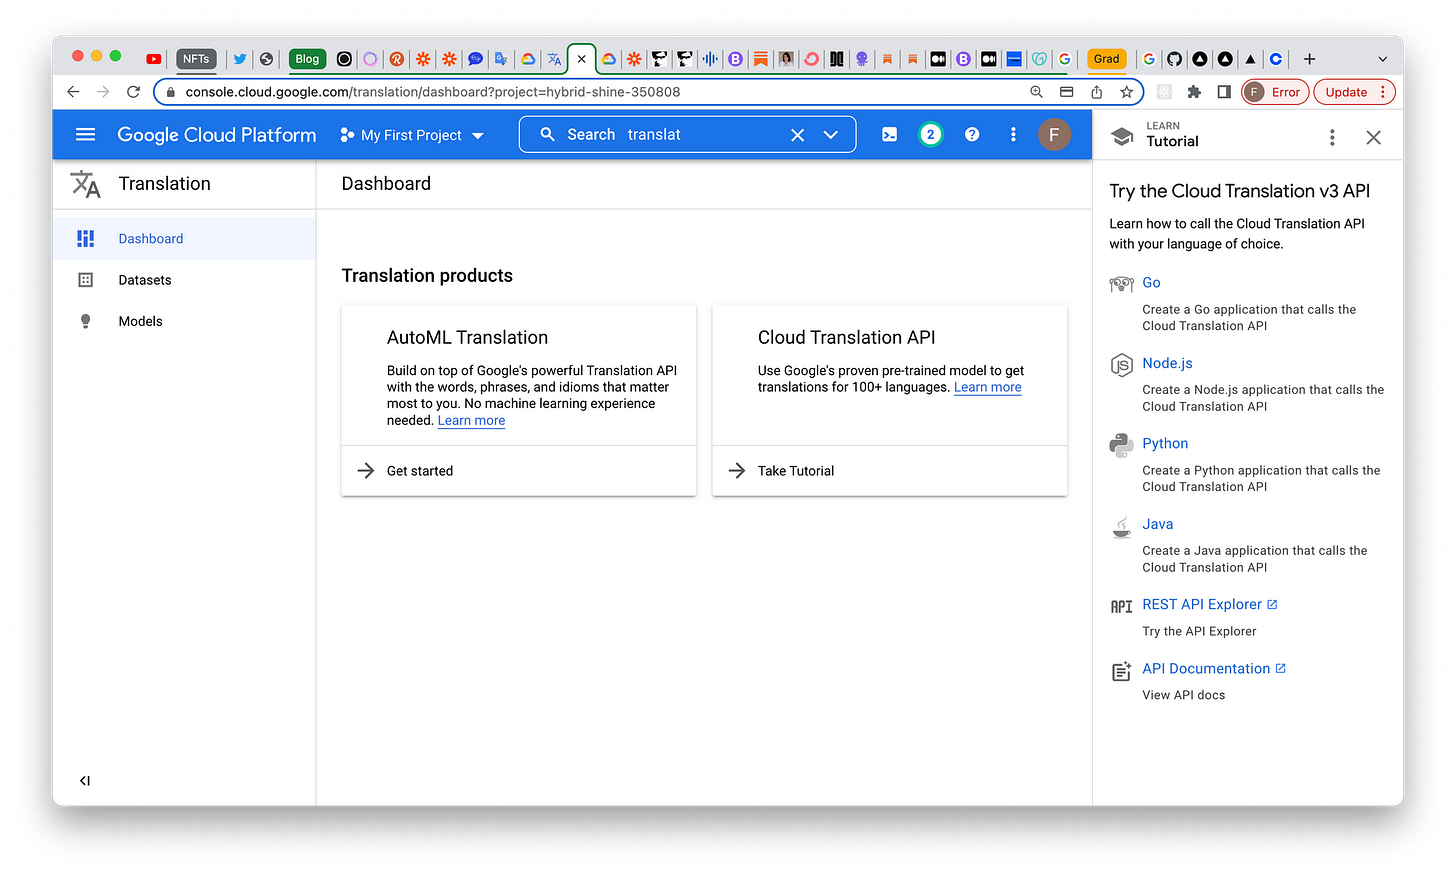
Task: Click the Models lightbulb icon
Action: [x=86, y=321]
